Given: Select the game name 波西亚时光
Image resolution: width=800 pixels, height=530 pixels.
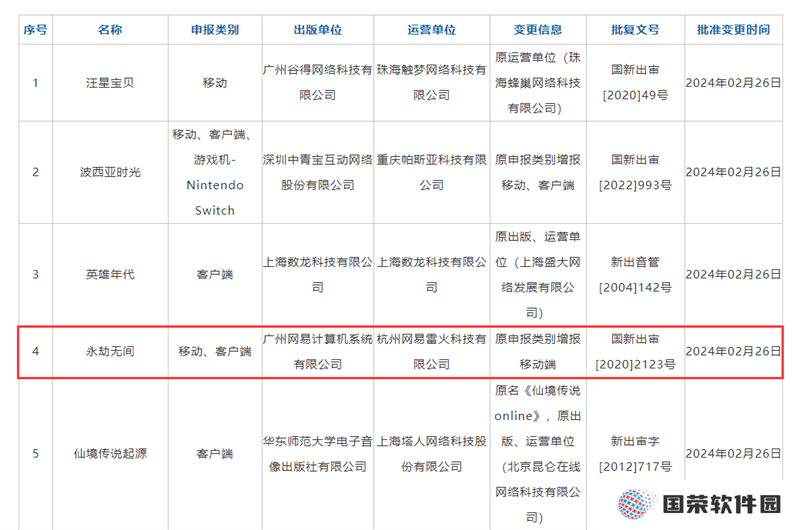Looking at the screenshot, I should pyautogui.click(x=110, y=172).
